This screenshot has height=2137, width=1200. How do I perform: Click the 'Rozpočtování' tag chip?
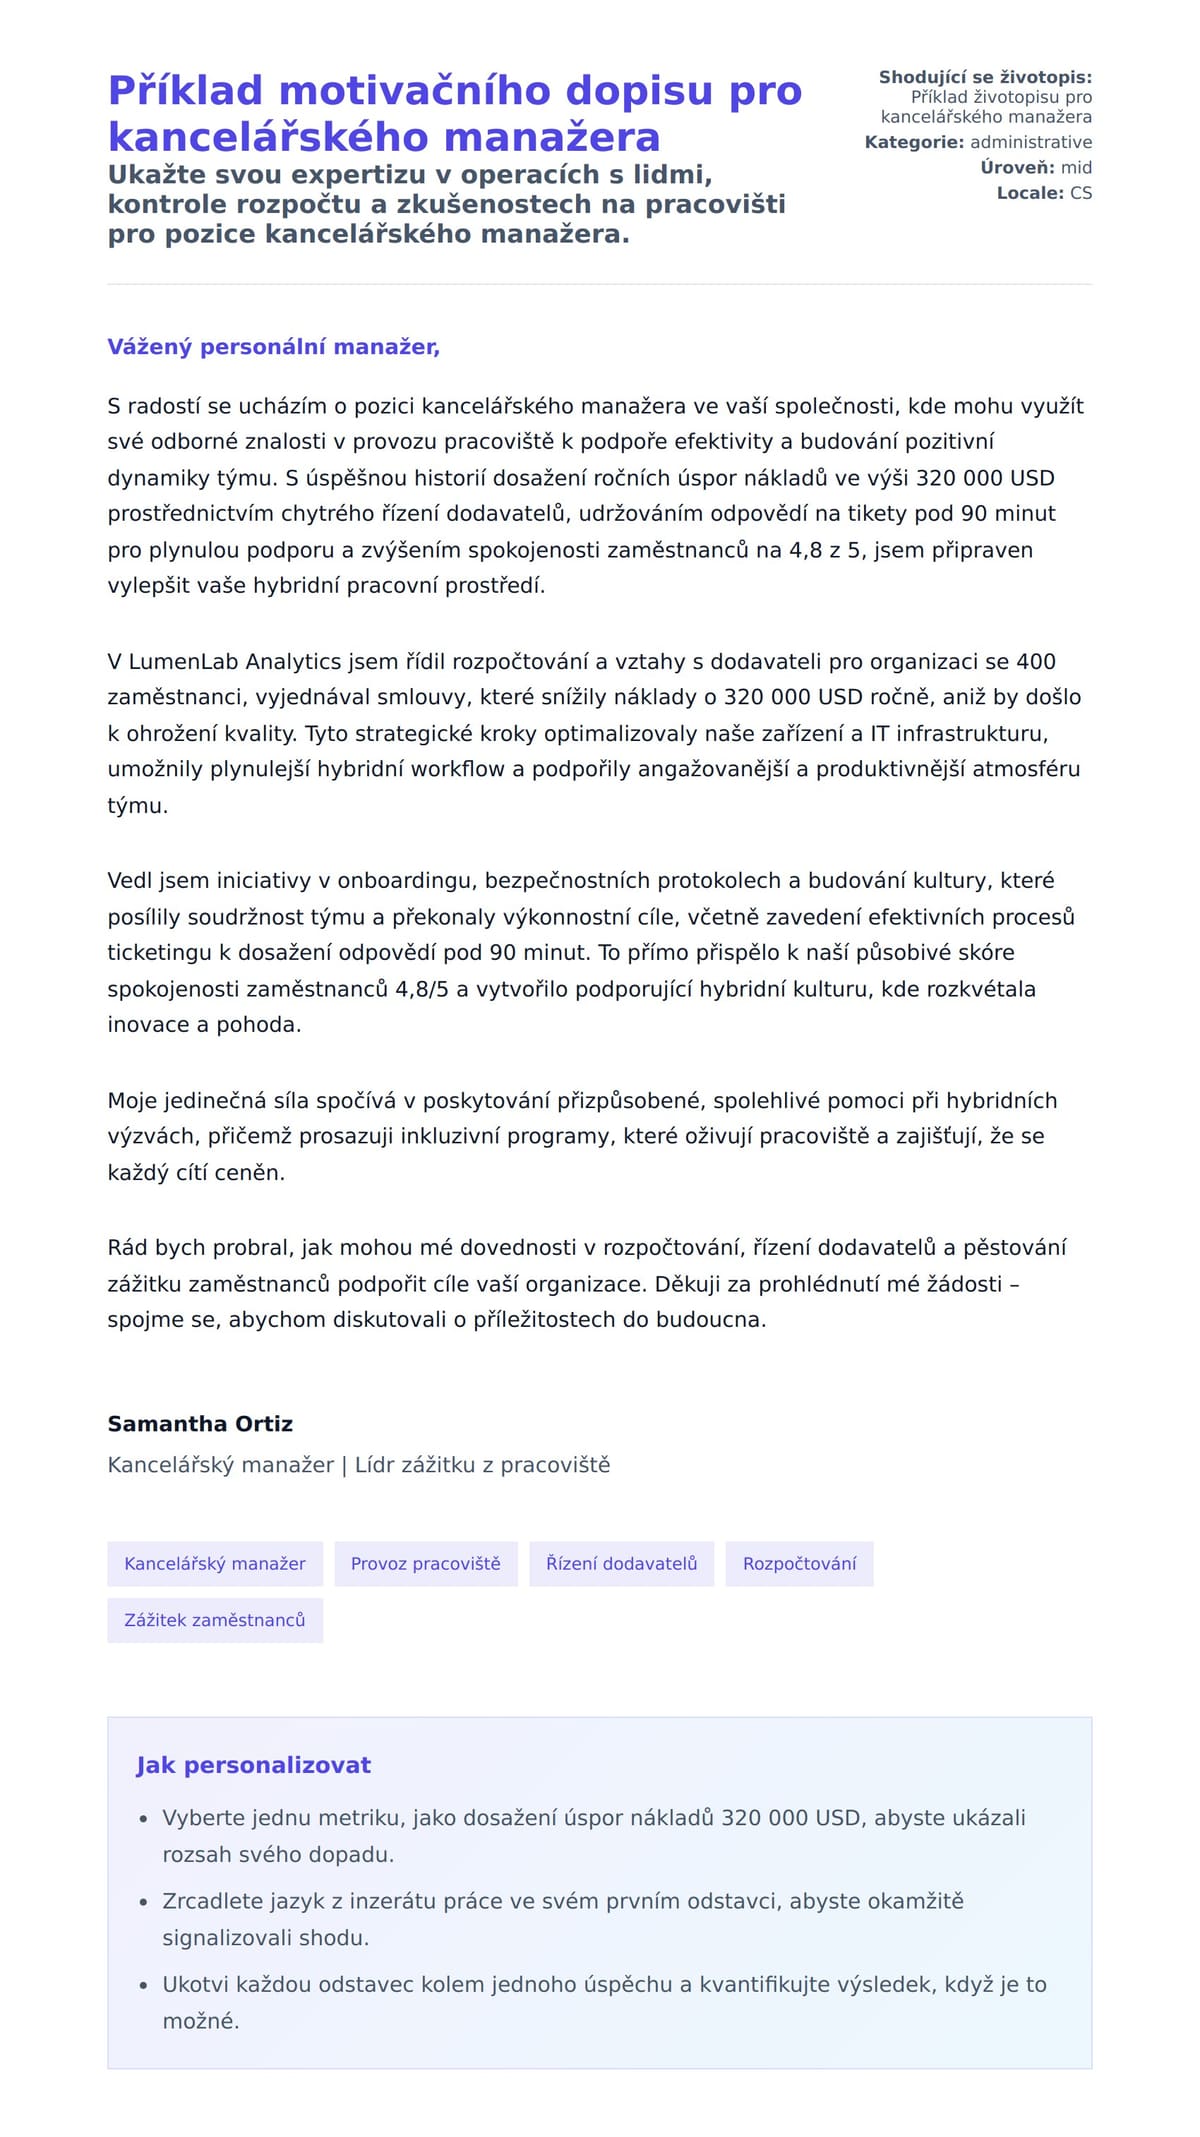[799, 1563]
